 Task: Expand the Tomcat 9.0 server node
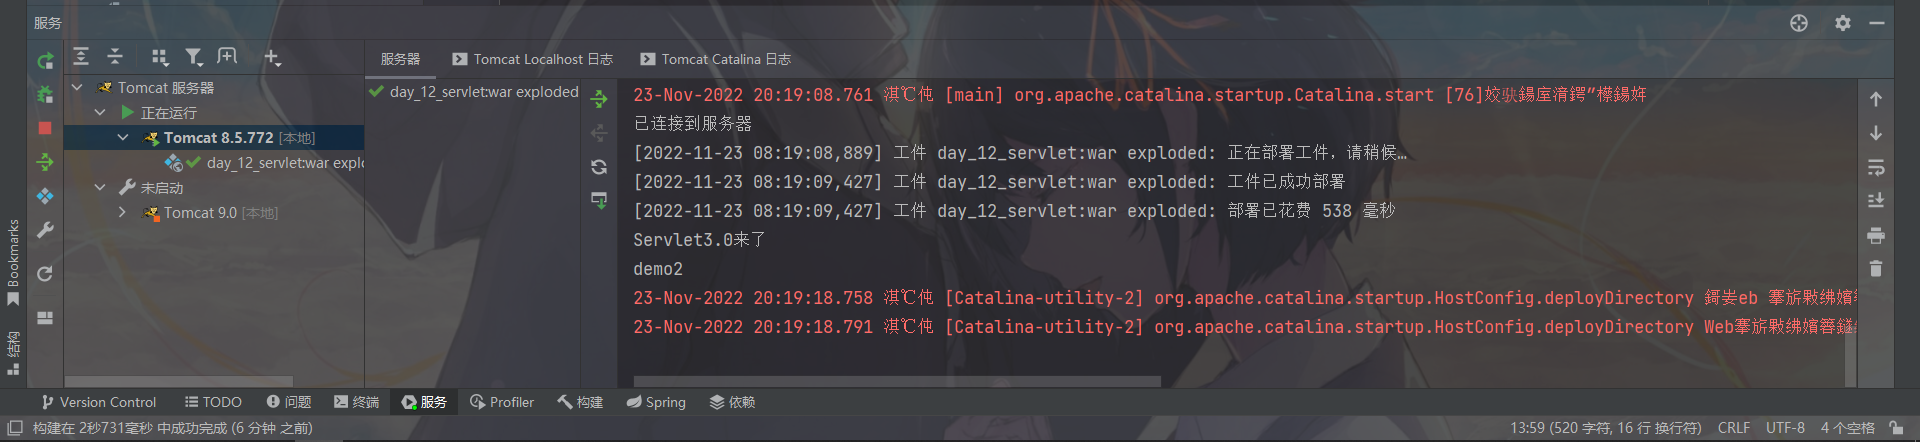click(x=122, y=213)
